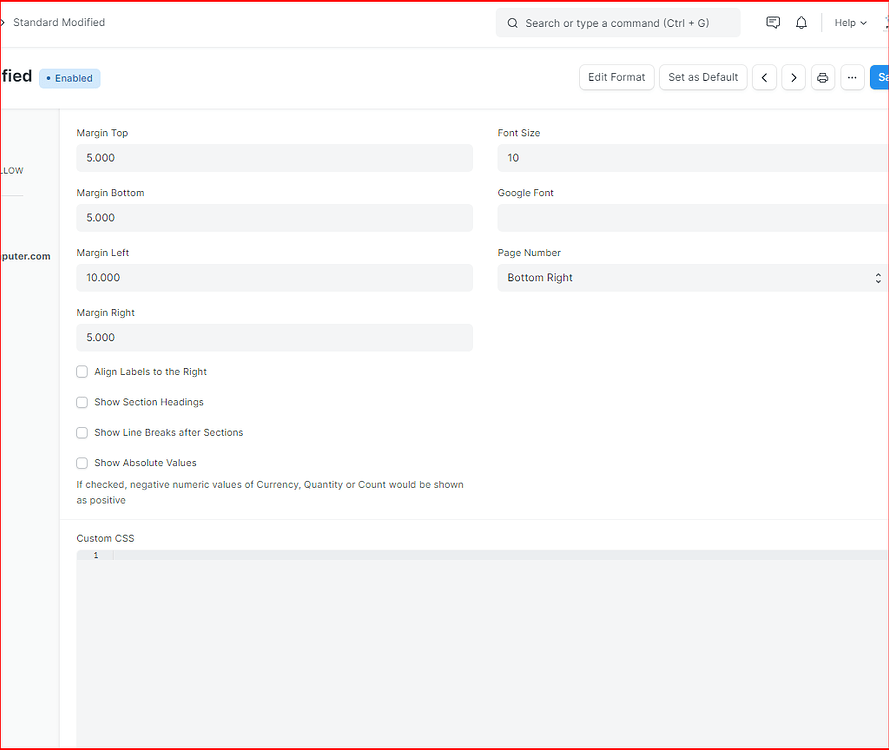The image size is (889, 750).
Task: Click the Standard Modified breadcrumb
Action: (x=59, y=23)
